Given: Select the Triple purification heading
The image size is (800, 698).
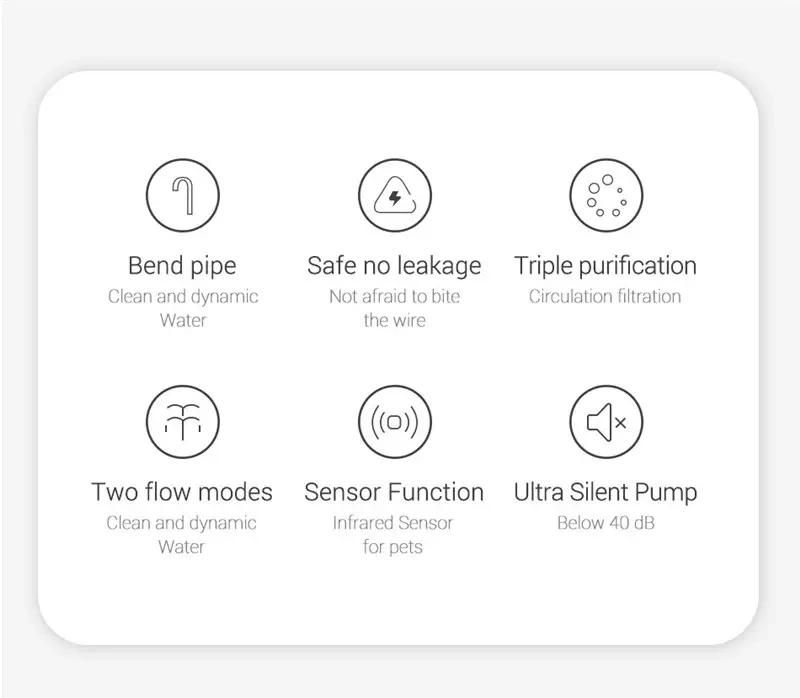Looking at the screenshot, I should click(x=605, y=266).
